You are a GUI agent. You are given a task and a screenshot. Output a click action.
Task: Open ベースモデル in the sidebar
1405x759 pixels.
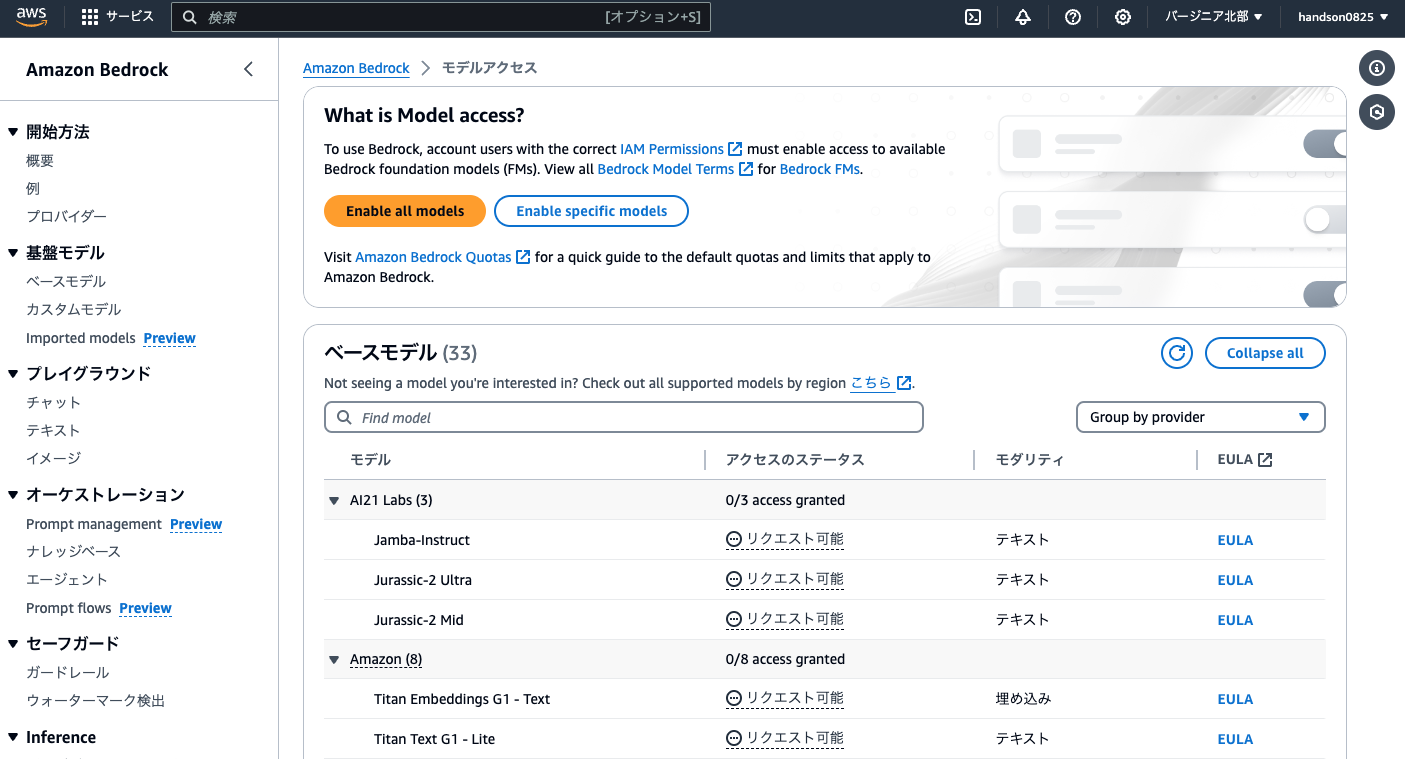coord(66,281)
